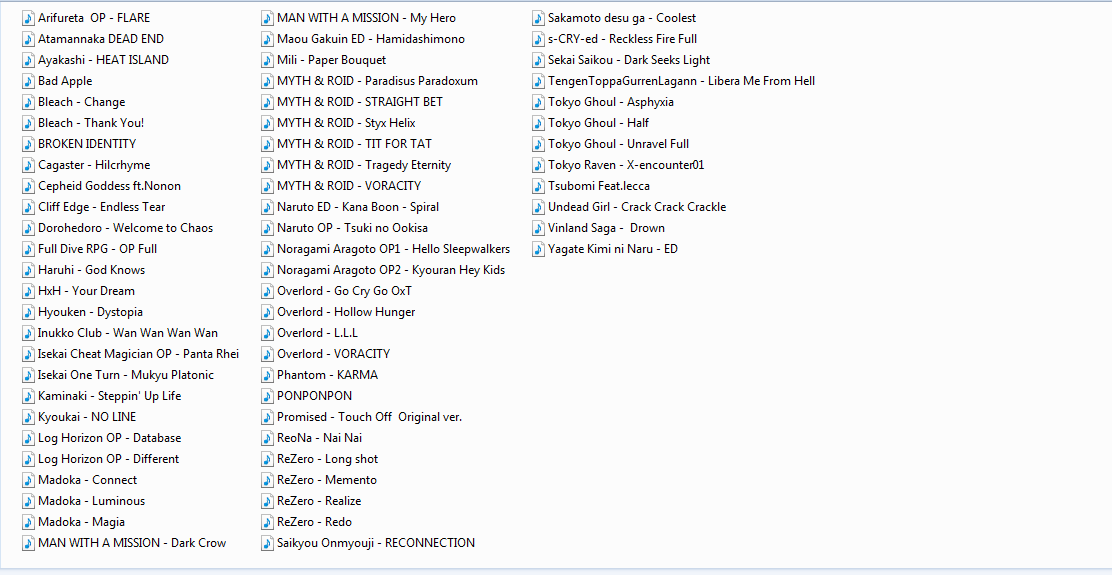Screen dimensions: 1112x575
Task: Select ReZero - Long shot
Action: [328, 459]
